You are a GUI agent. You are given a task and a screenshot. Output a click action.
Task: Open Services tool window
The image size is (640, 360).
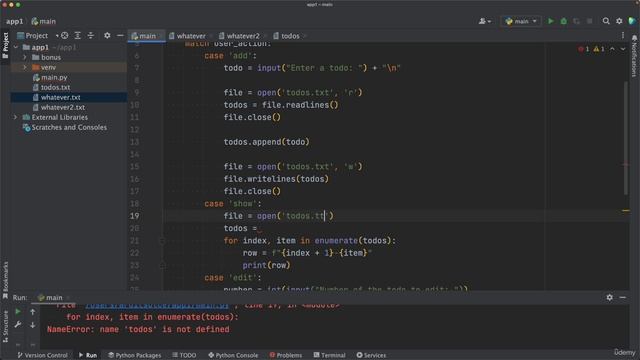(371, 355)
